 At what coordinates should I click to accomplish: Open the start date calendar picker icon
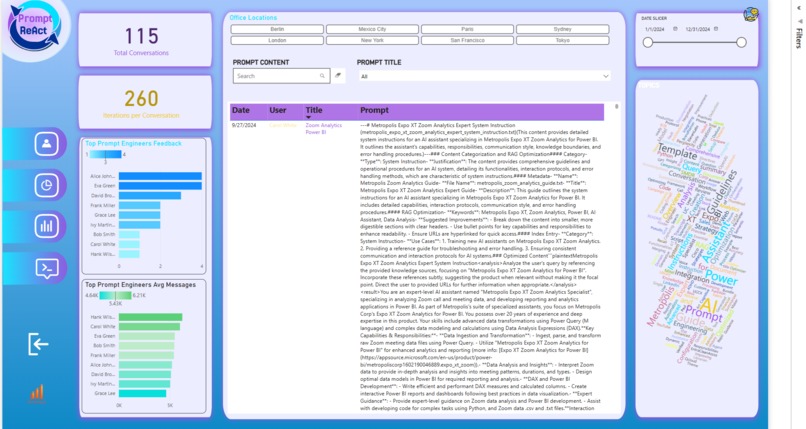(675, 29)
